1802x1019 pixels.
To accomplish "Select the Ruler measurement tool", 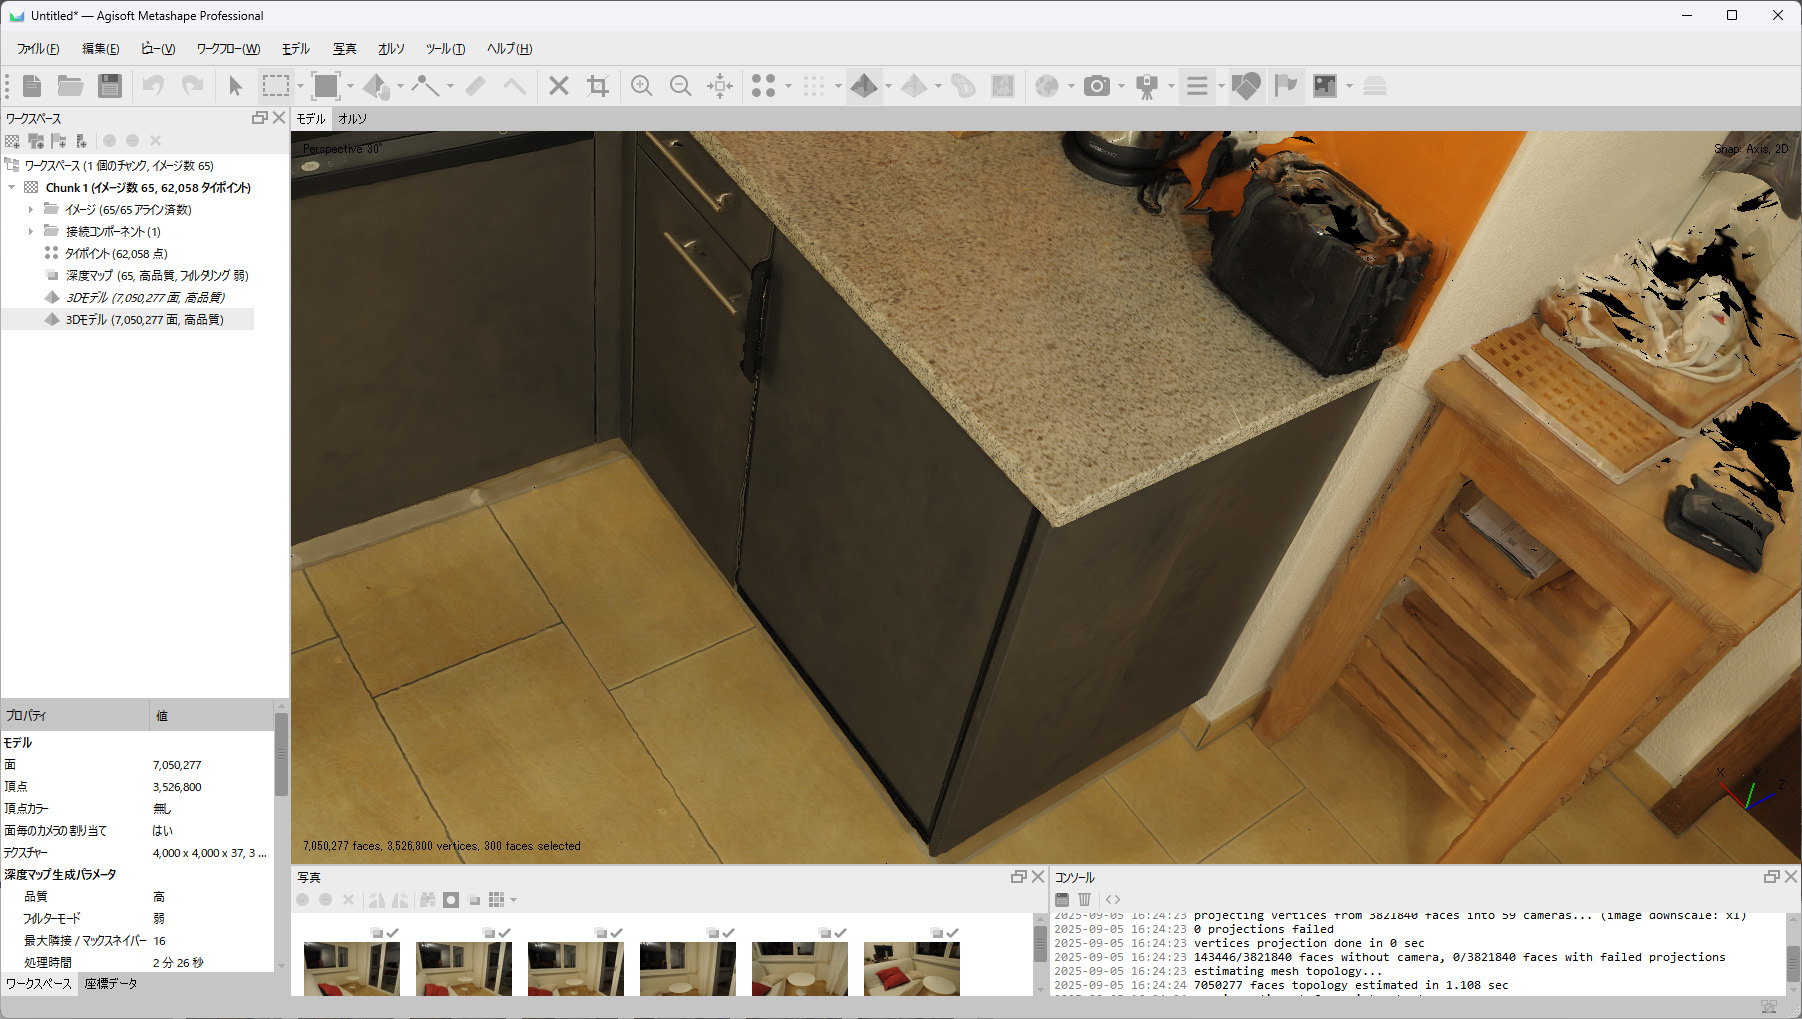I will (x=475, y=86).
